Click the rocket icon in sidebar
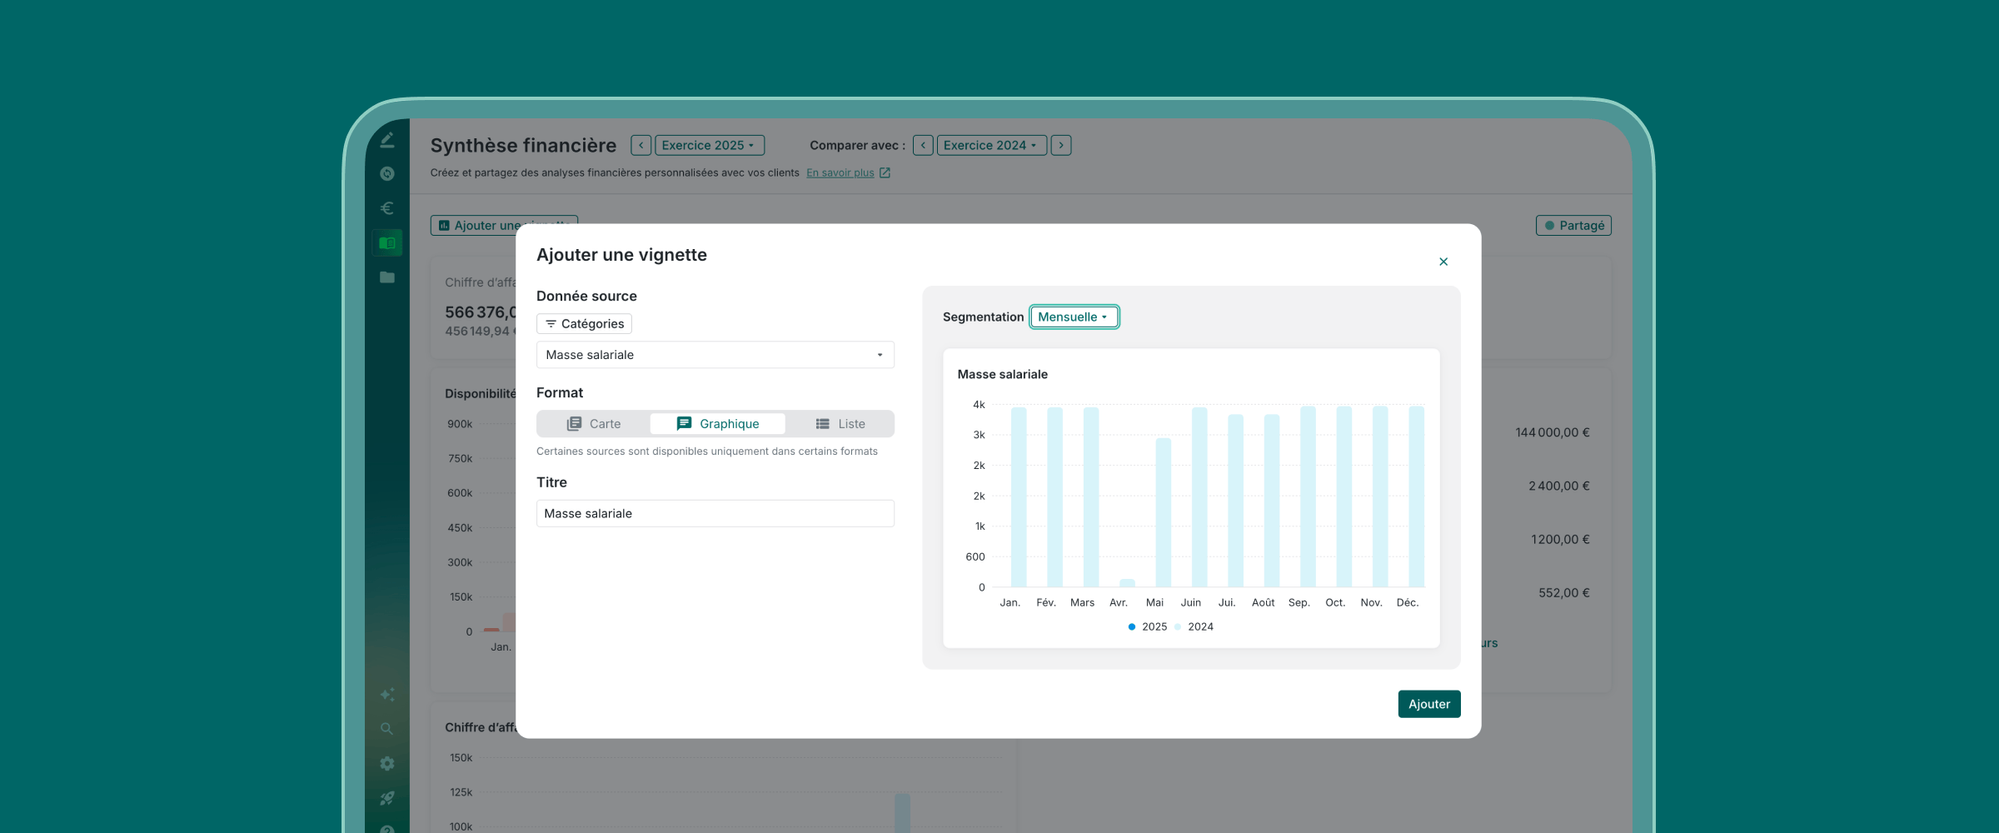1999x833 pixels. click(387, 798)
